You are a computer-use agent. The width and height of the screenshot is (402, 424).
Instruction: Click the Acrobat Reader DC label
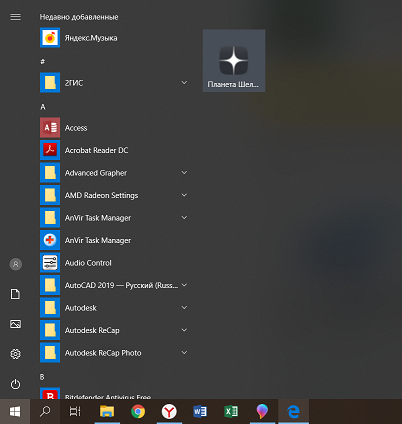tap(96, 150)
